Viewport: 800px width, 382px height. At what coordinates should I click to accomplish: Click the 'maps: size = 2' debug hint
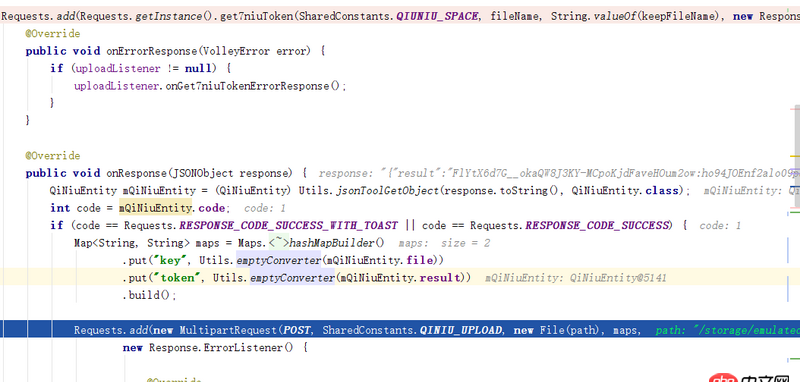coord(444,243)
